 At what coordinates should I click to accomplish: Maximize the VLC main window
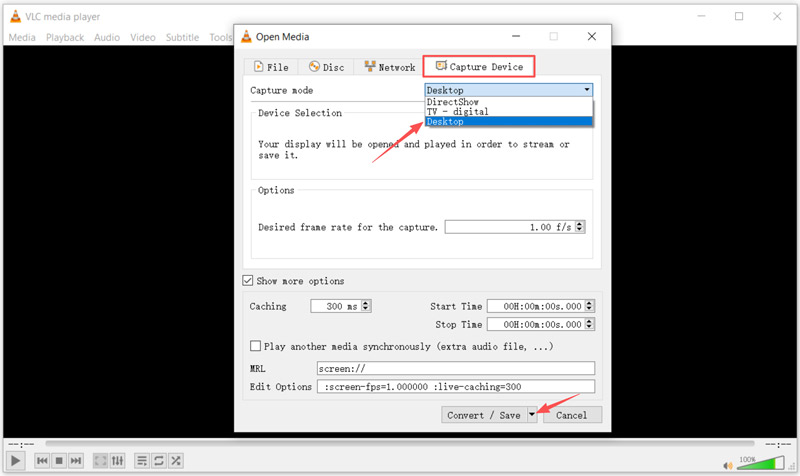pos(739,16)
